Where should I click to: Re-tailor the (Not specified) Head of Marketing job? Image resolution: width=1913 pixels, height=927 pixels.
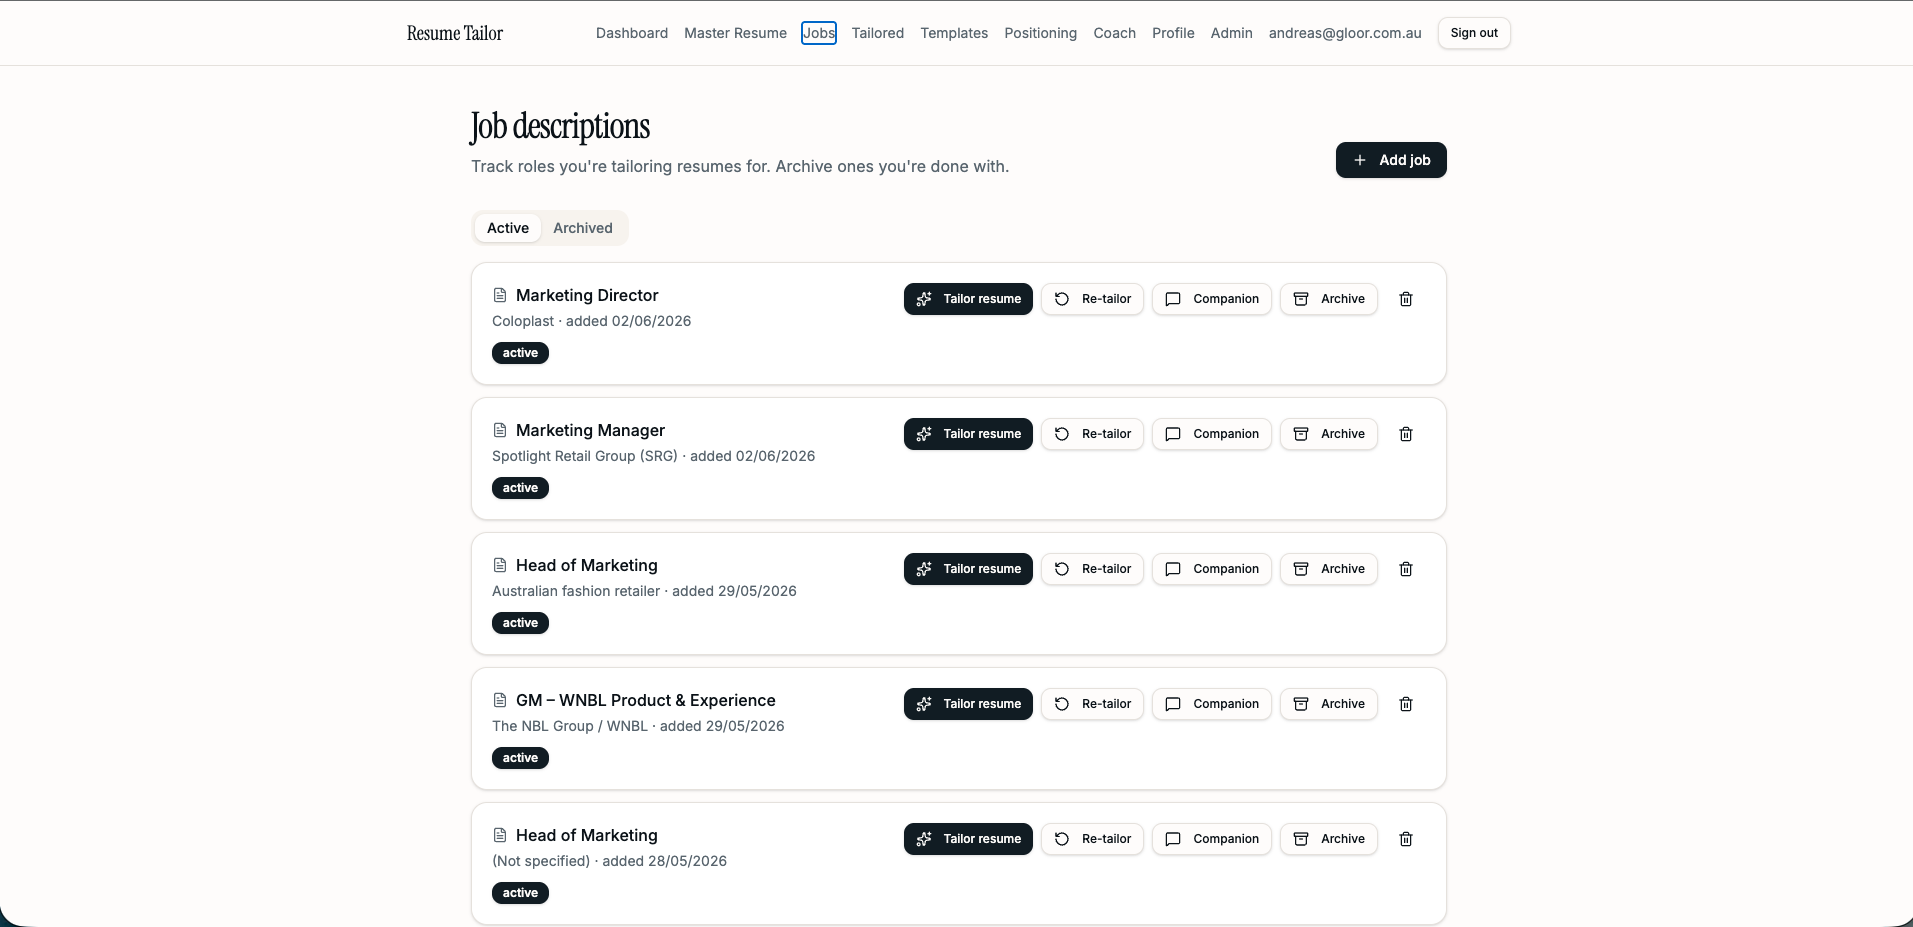tap(1092, 839)
